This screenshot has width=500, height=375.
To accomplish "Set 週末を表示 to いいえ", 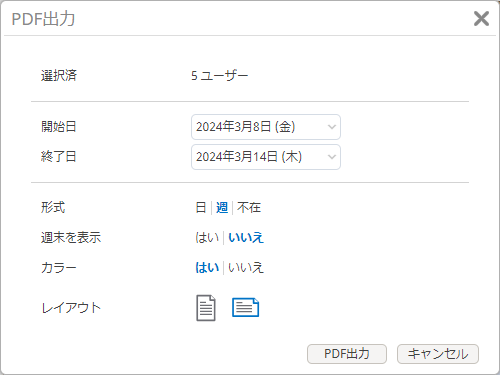I will (x=246, y=238).
